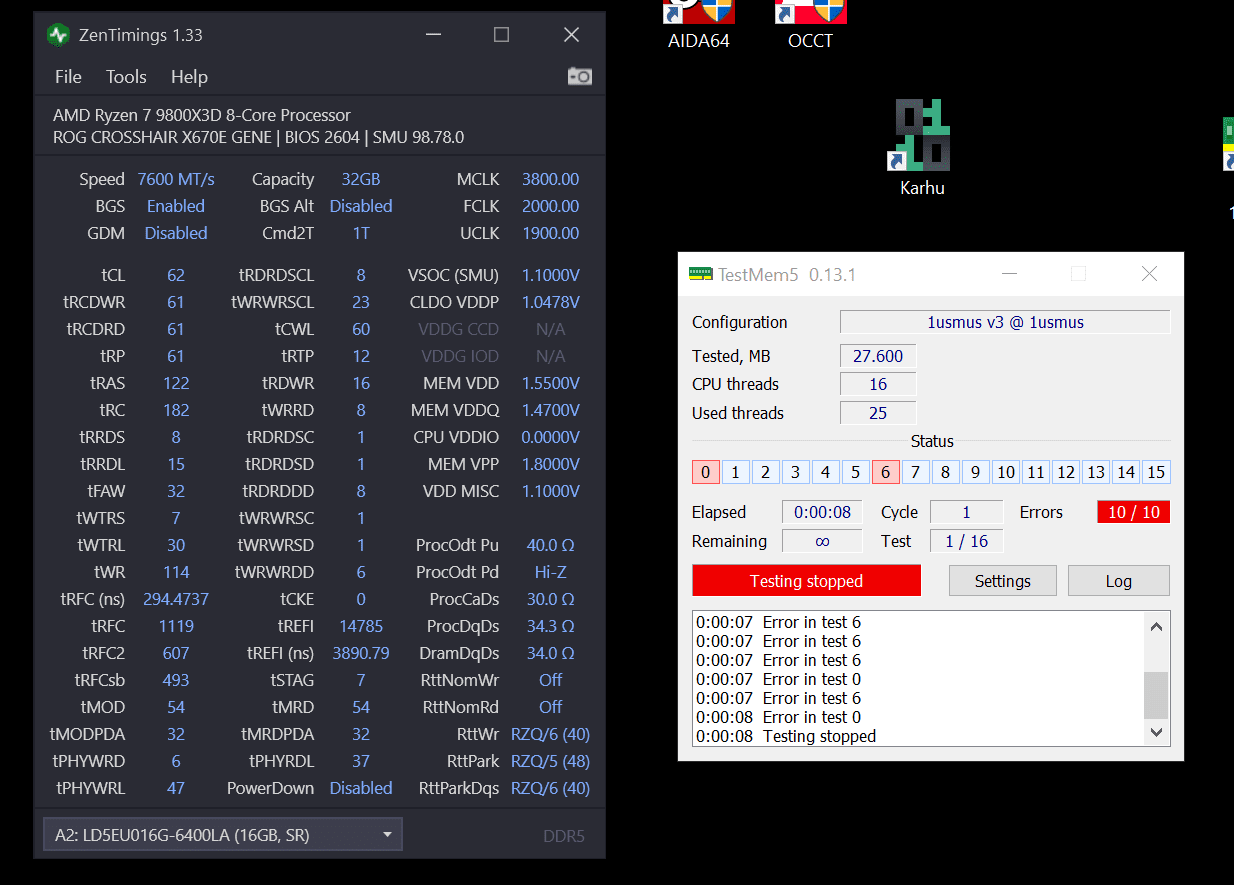Click the BGS Enabled value
The width and height of the screenshot is (1234, 885).
pos(176,206)
